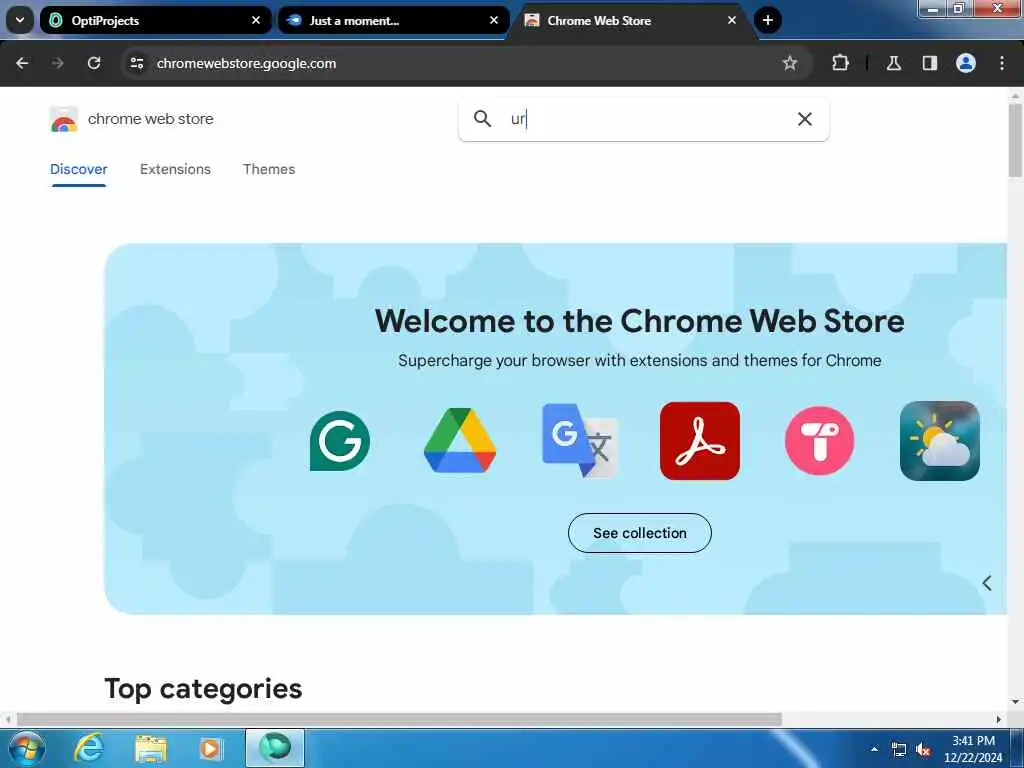Viewport: 1024px width, 768px height.
Task: Click the carousel previous chevron
Action: pos(987,583)
